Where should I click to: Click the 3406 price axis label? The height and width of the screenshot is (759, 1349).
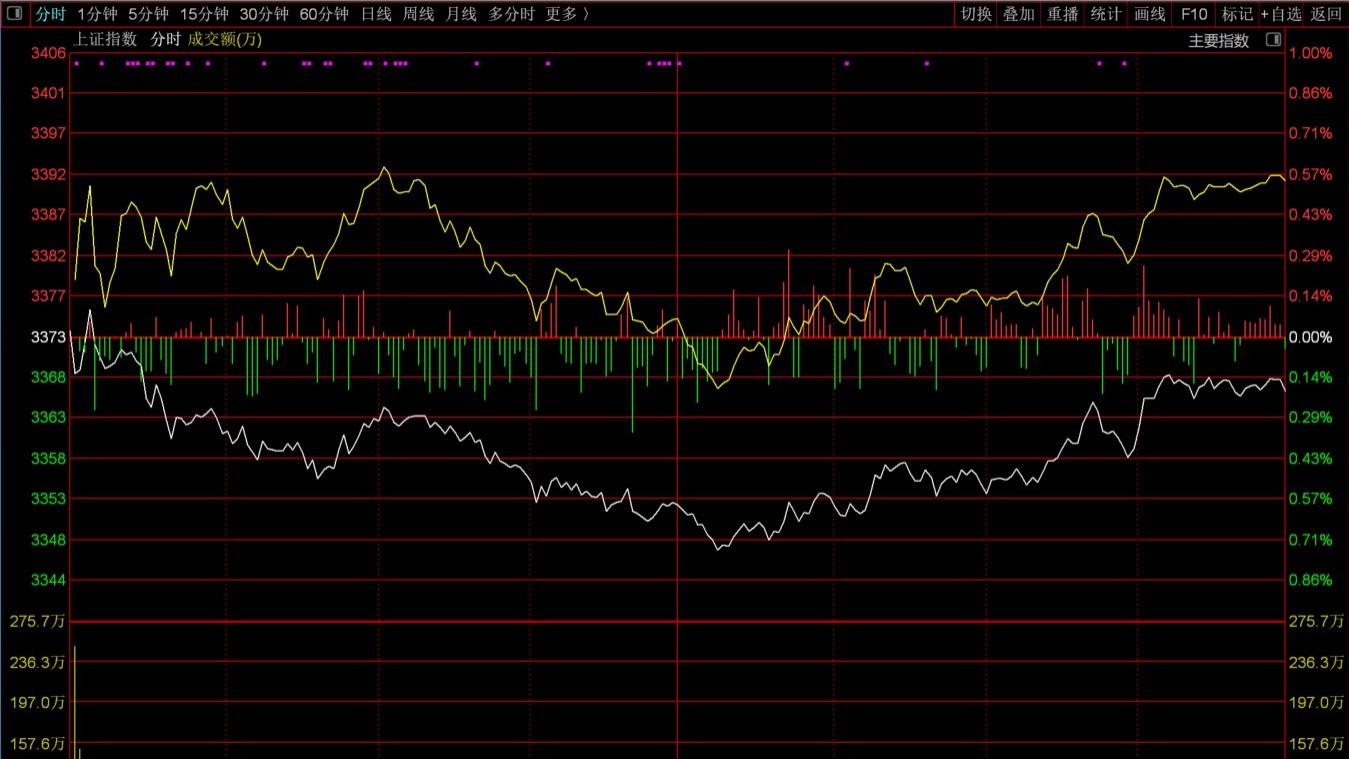point(49,52)
